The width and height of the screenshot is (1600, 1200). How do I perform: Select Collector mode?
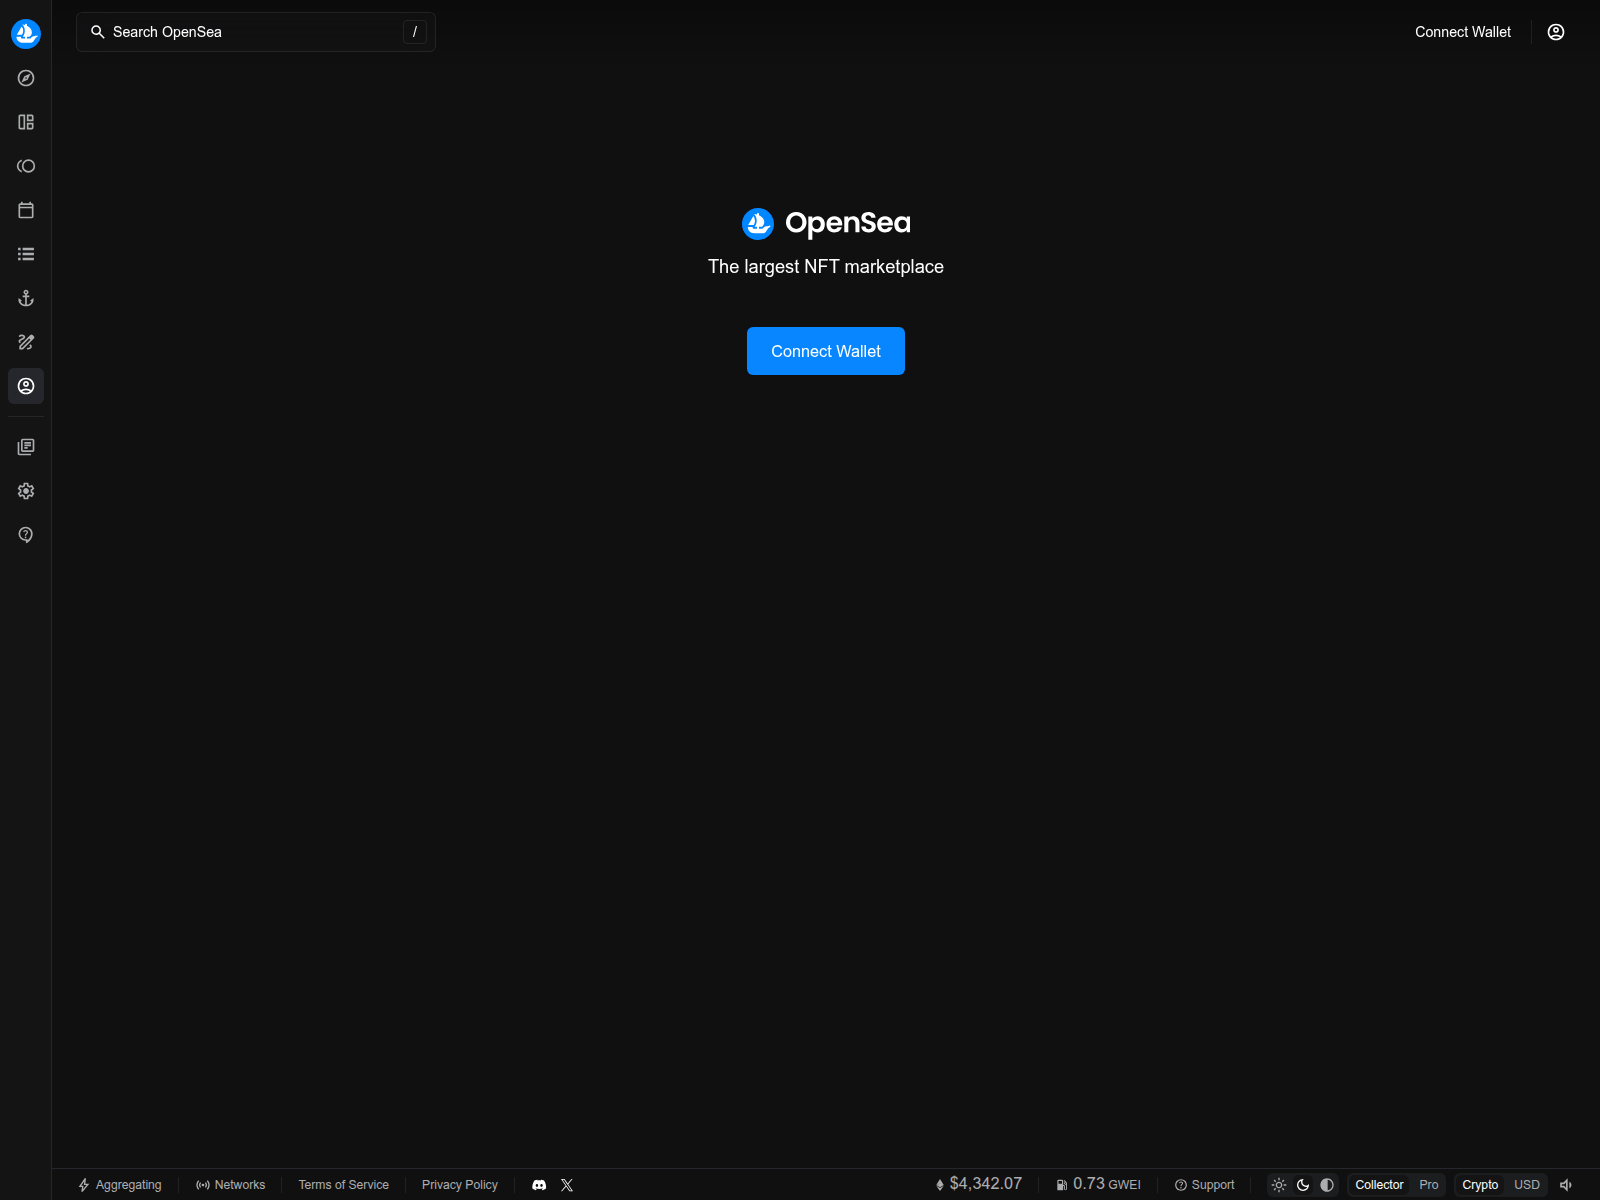point(1379,1185)
